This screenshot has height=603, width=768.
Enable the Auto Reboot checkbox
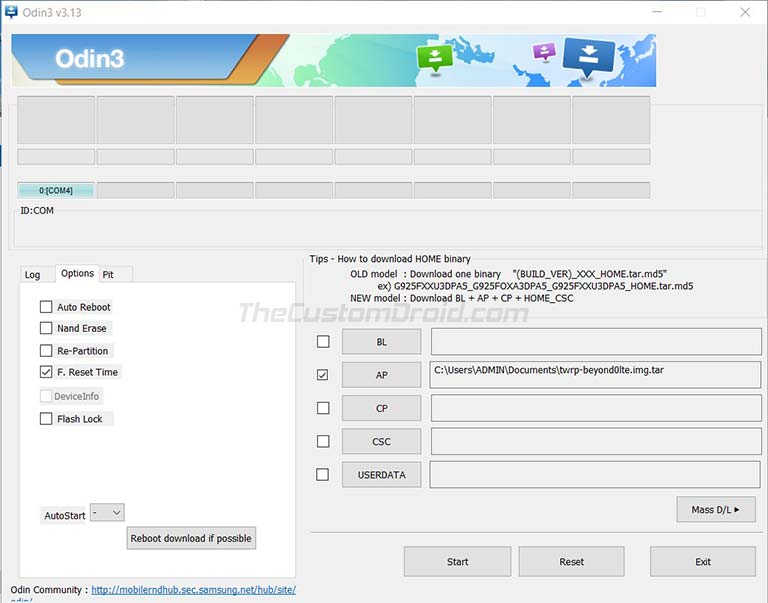(x=46, y=307)
